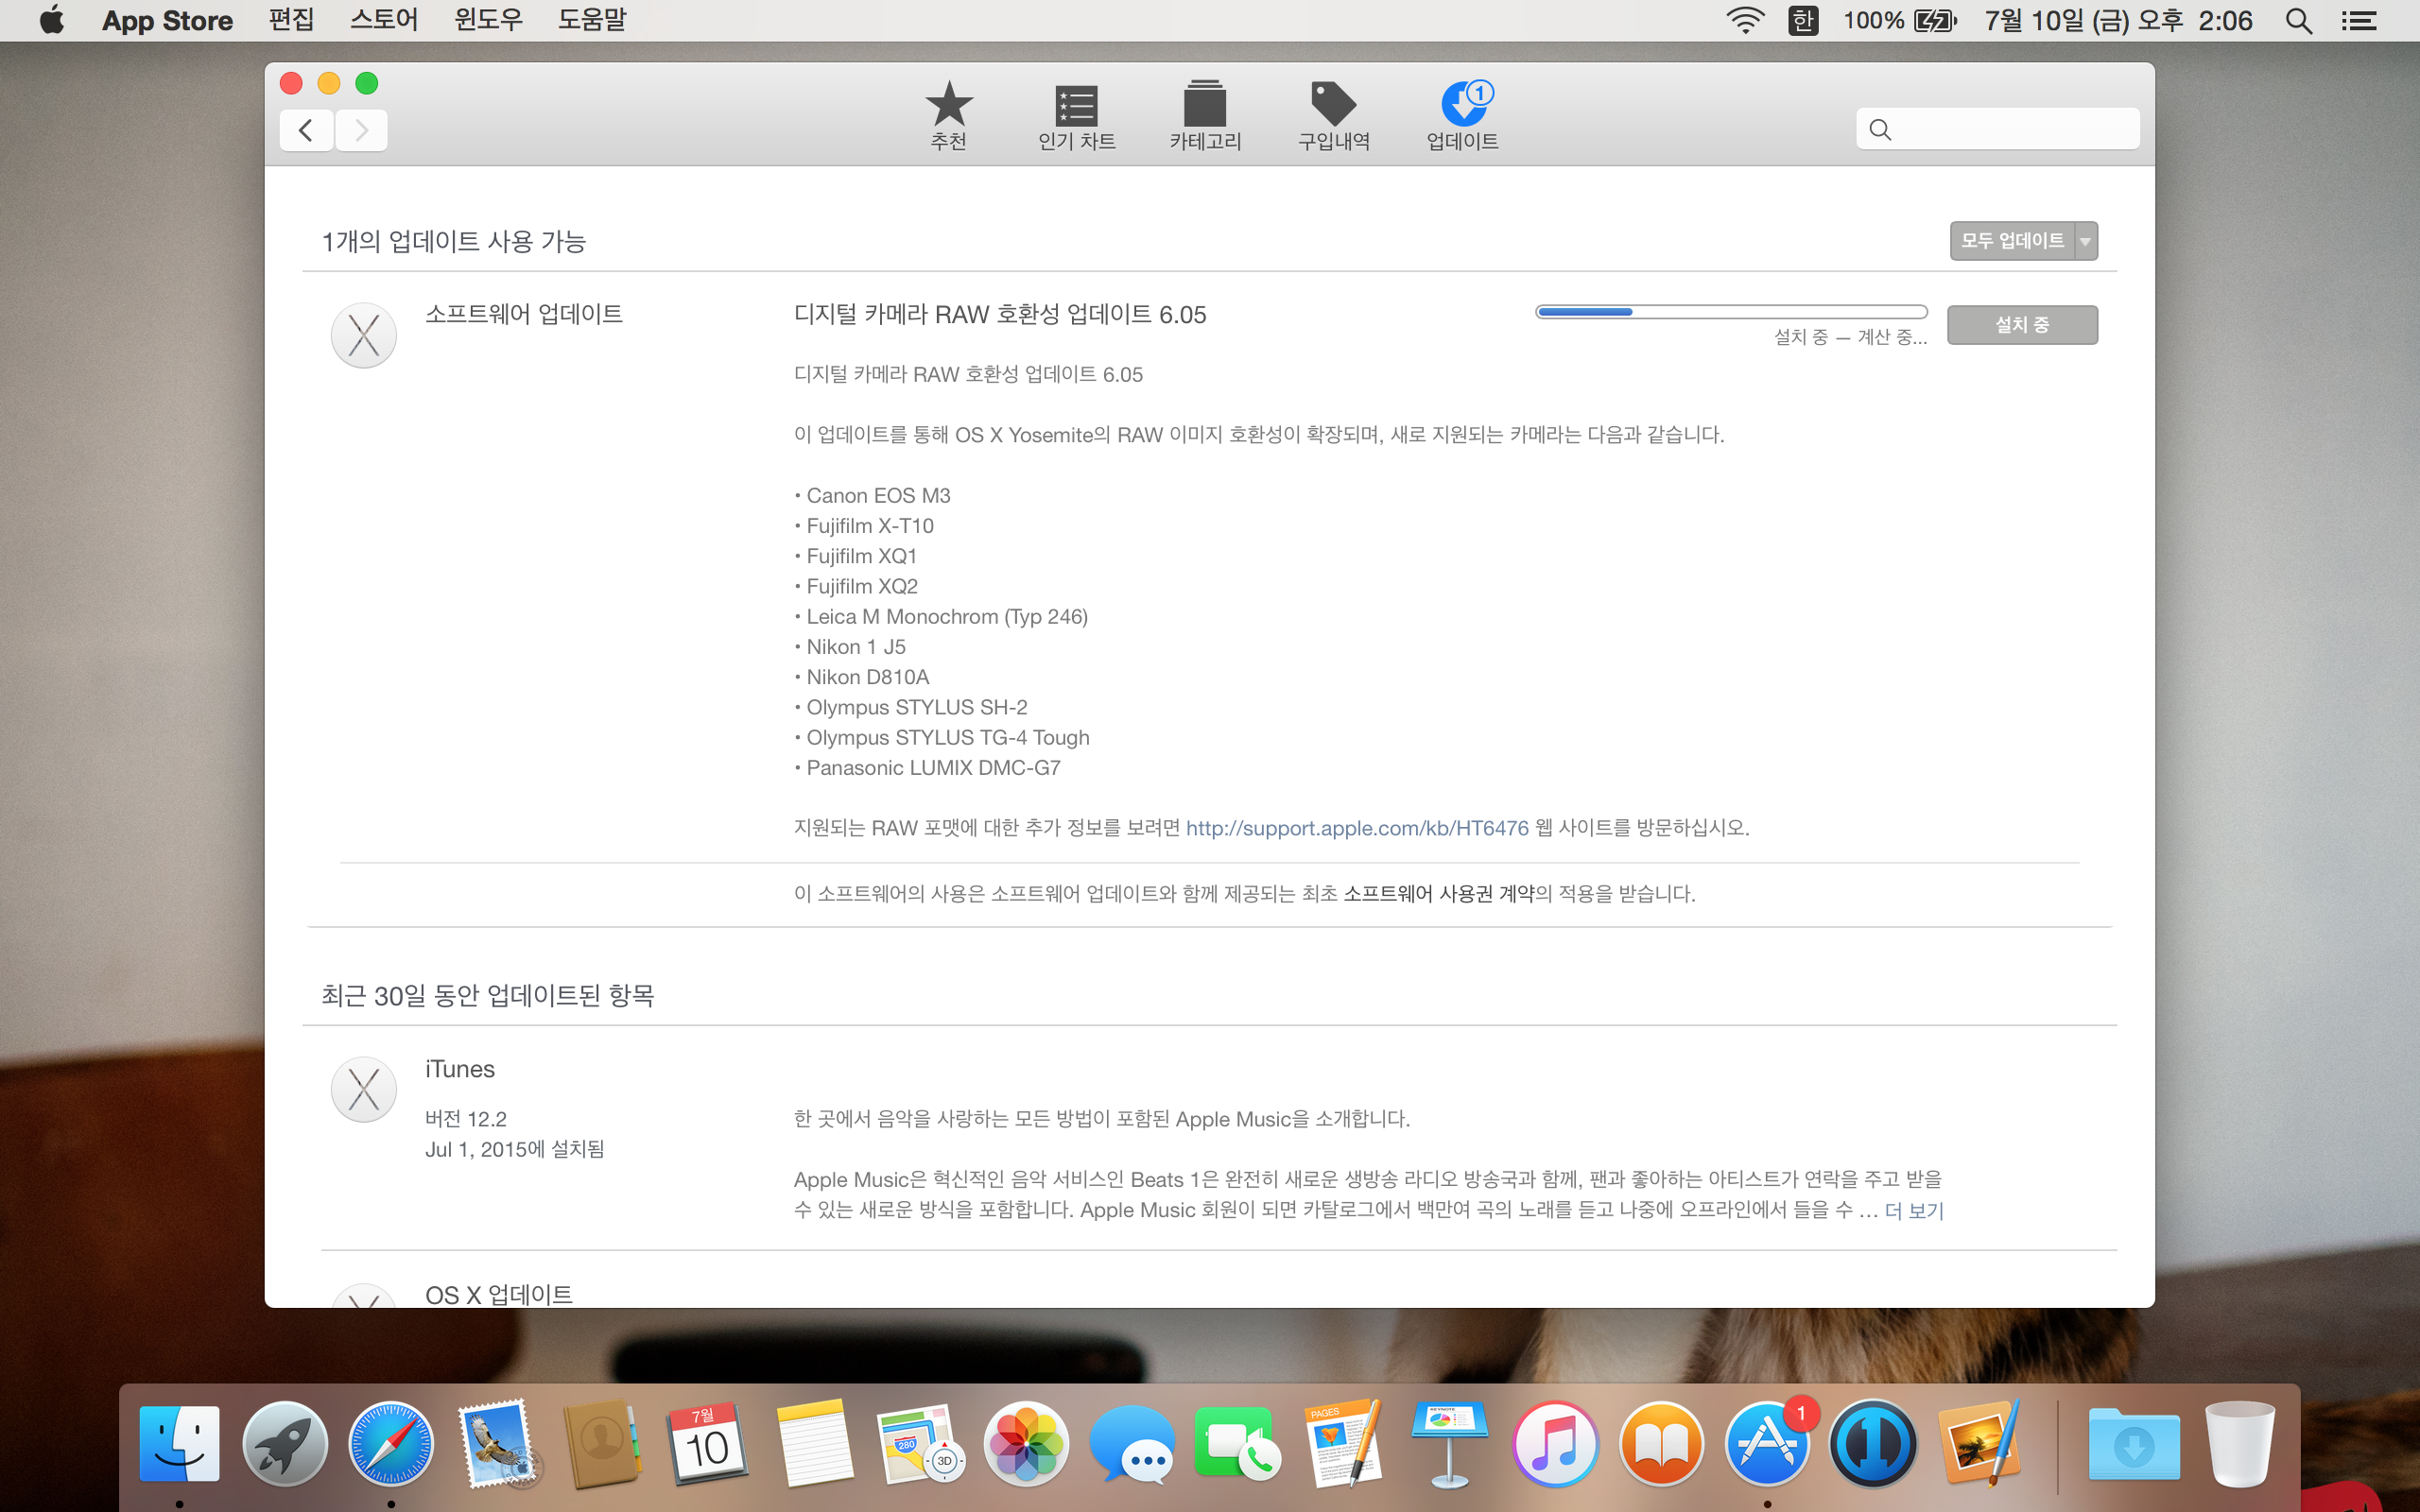Expand the 모두 업데이트 dropdown arrow
2420x1512 pixels.
[2086, 241]
